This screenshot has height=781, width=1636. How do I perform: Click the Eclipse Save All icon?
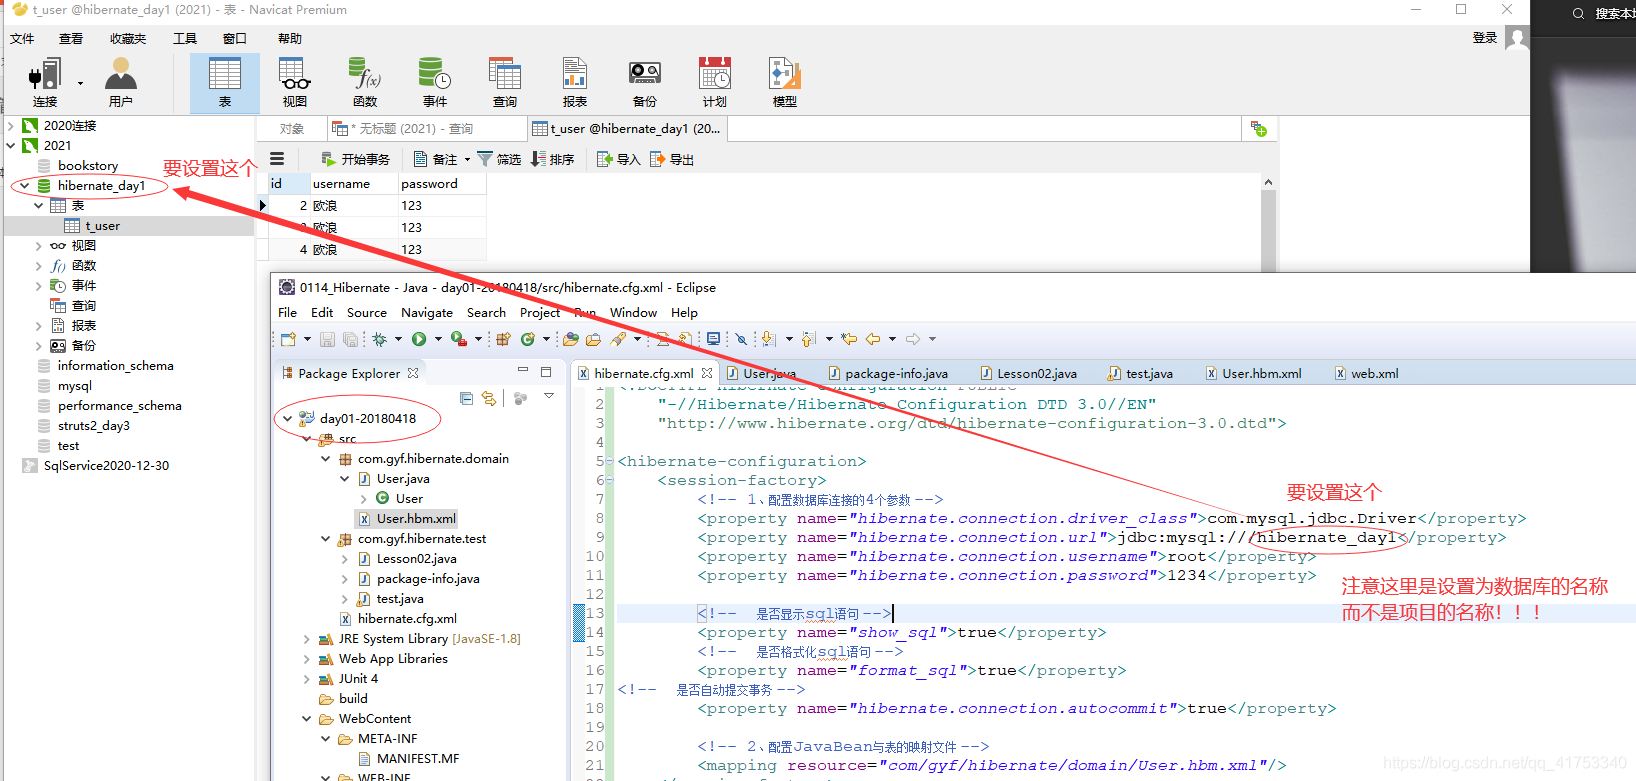[350, 339]
